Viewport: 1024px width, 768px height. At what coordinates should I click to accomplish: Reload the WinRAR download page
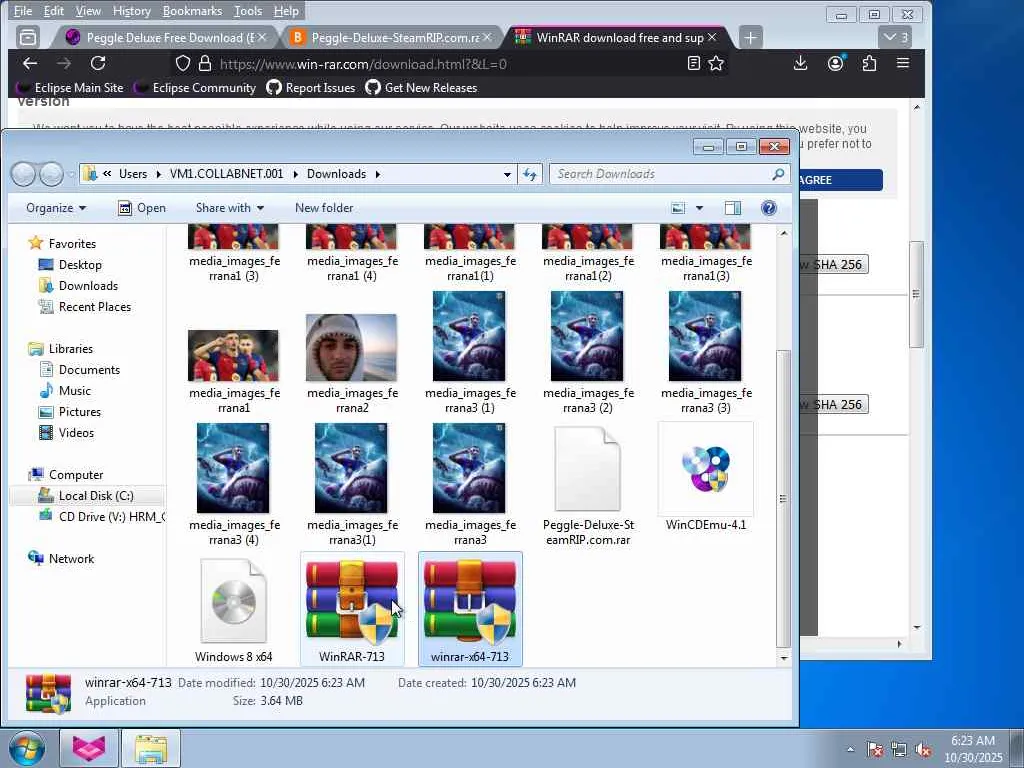98,63
